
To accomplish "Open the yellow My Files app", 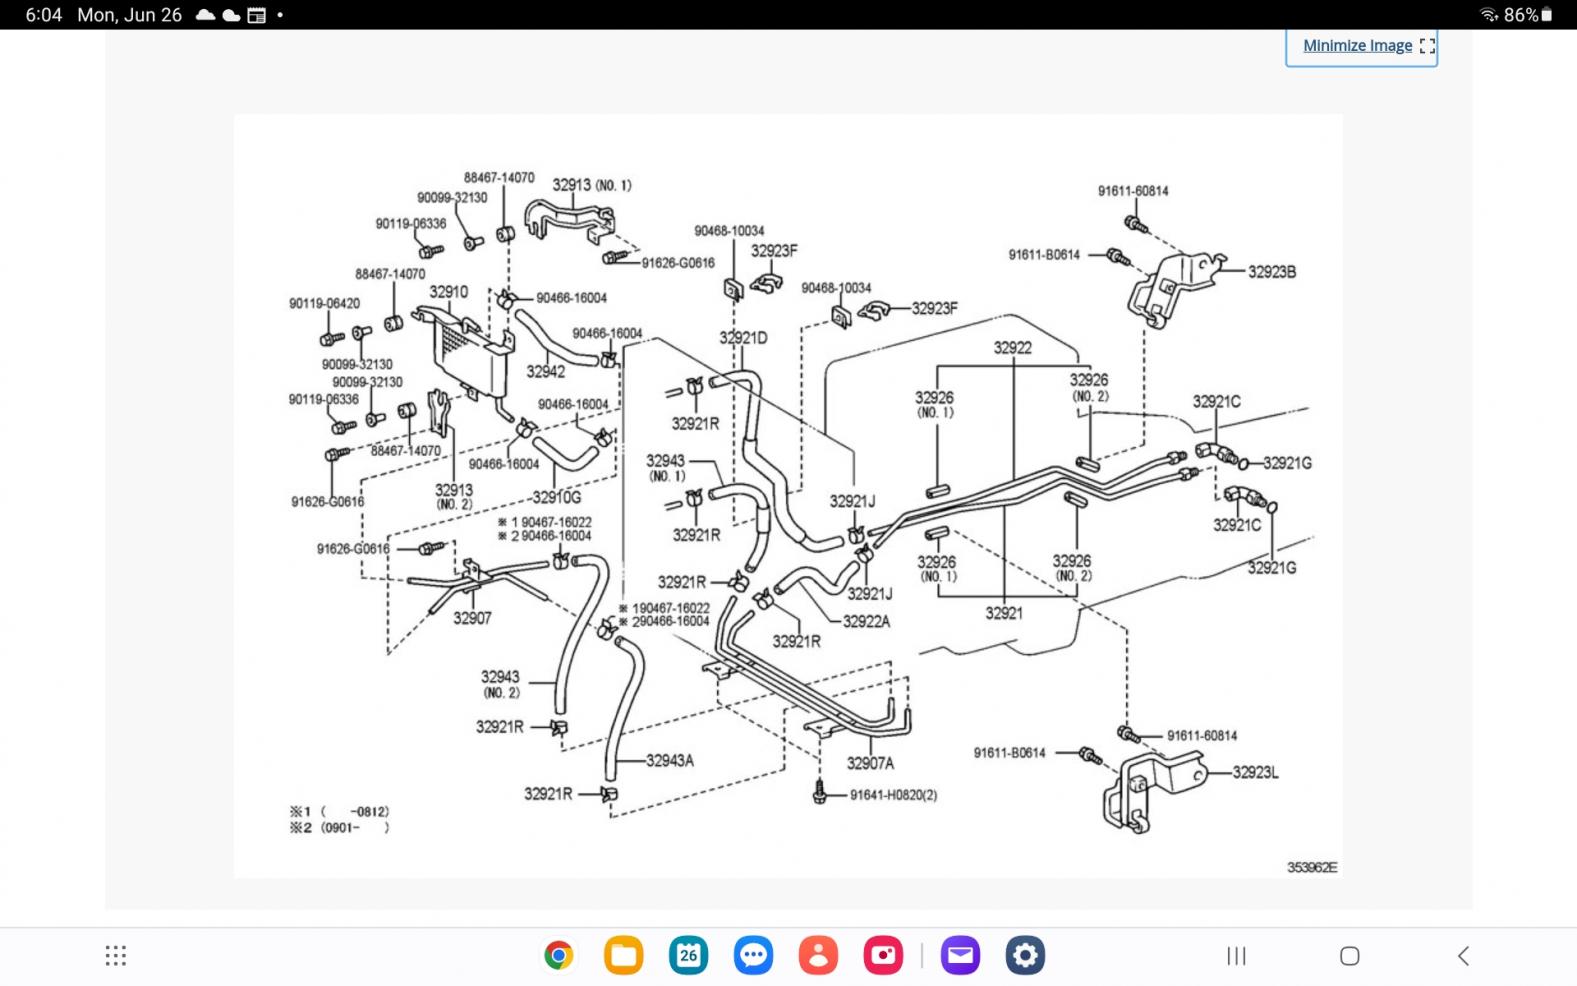I will (x=624, y=955).
